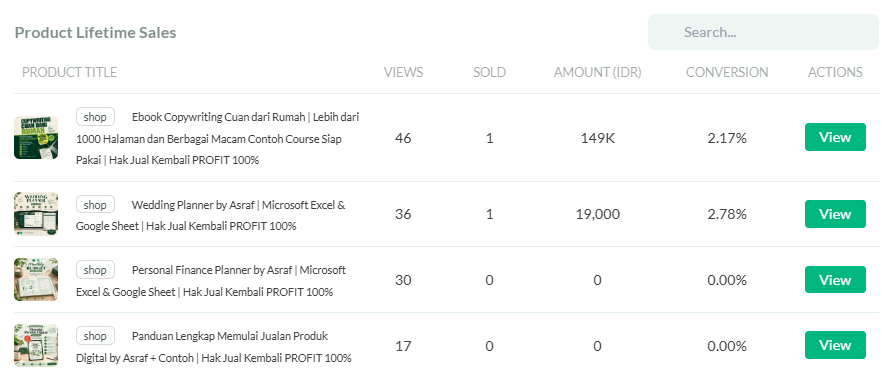
Task: Select the Personal Finance Planner by Asraf title
Action: click(211, 281)
